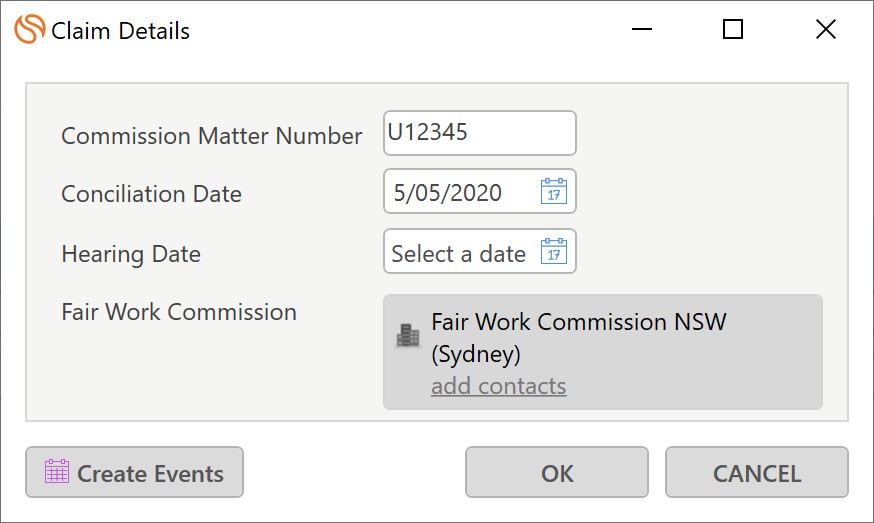Close the Claim Details dialog
Screen dimensions: 874x523
(826, 29)
